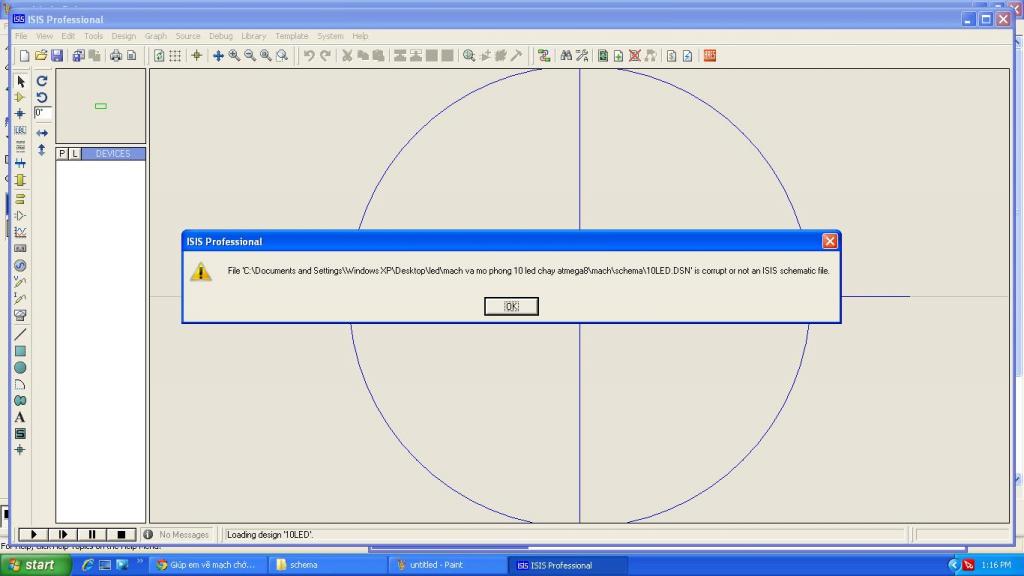Select the 2D box graphics tool
Viewport: 1024px width, 576px height.
(x=20, y=351)
